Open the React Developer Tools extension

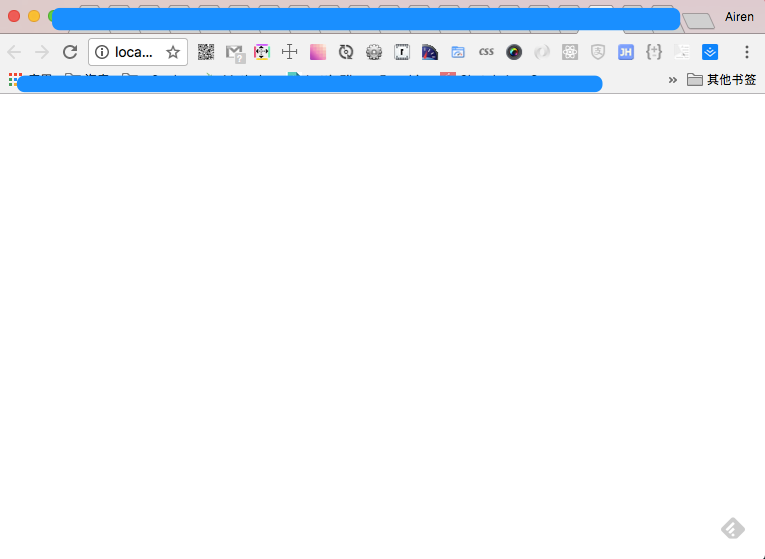570,52
